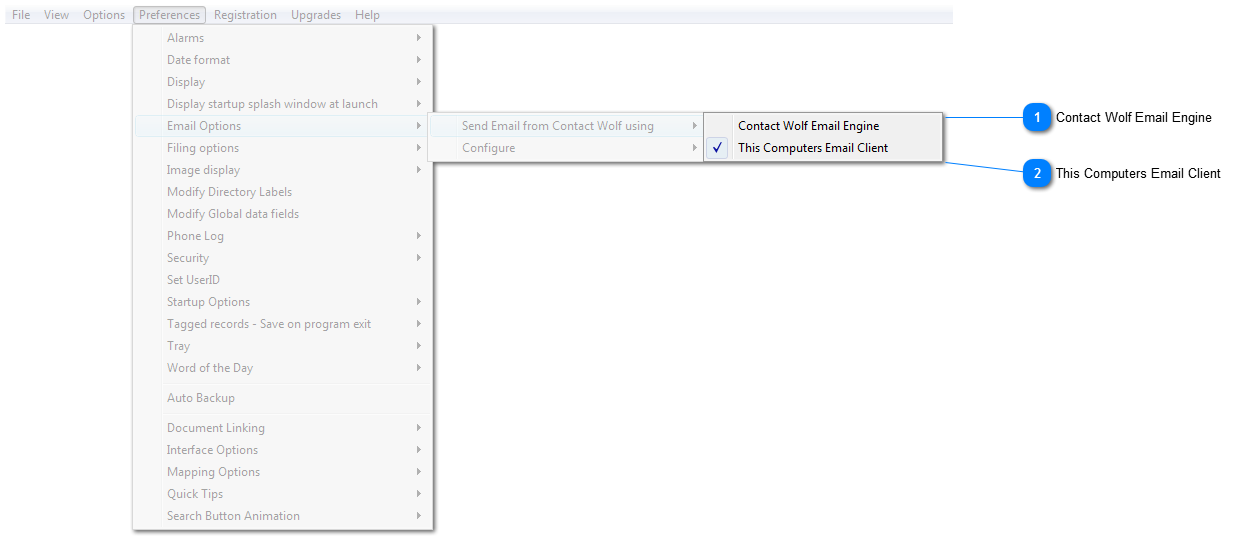Open the Upgrades menu
The width and height of the screenshot is (1237, 549).
(316, 15)
